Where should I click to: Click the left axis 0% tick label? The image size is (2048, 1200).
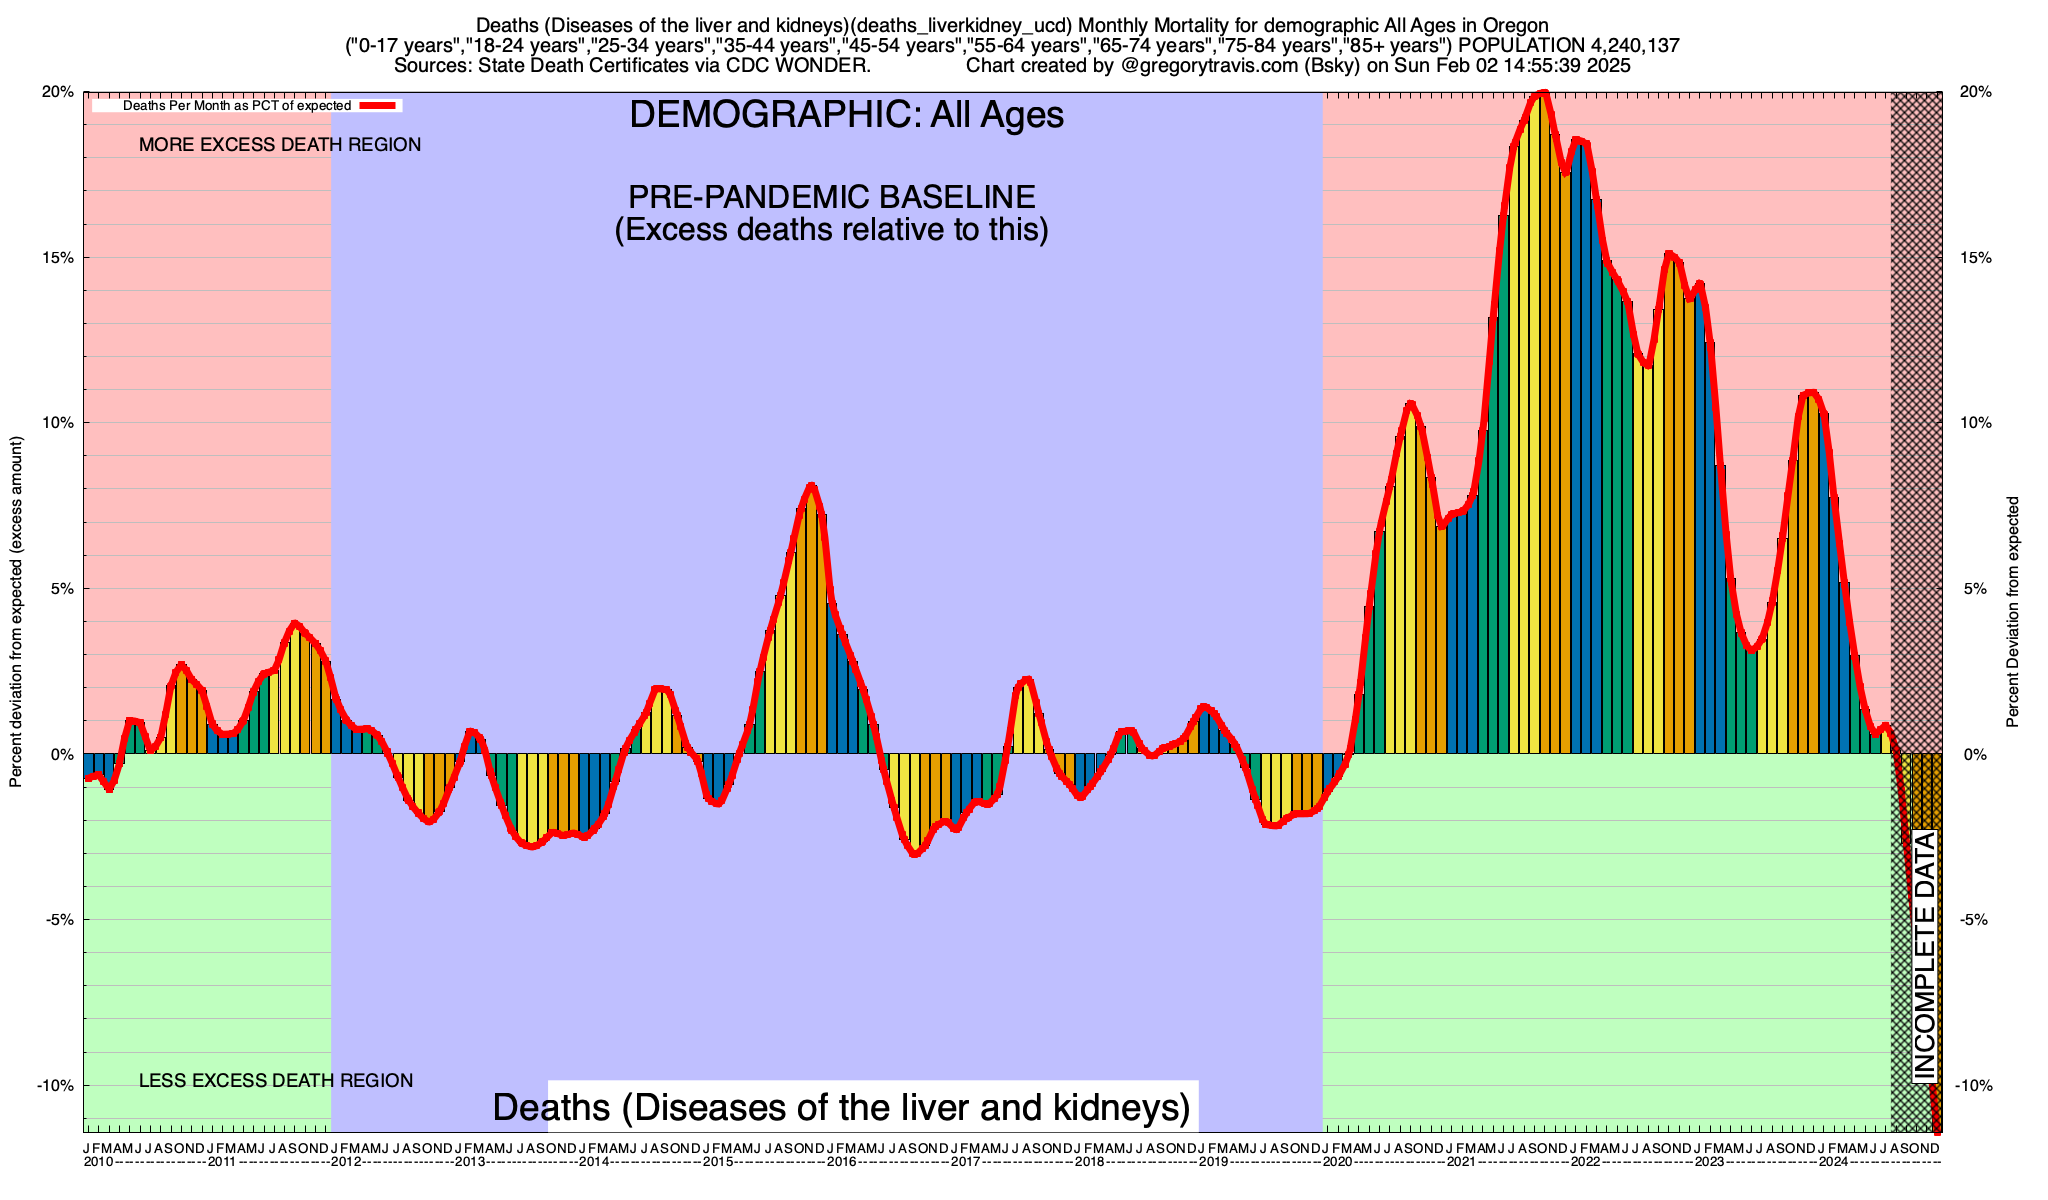pyautogui.click(x=62, y=755)
